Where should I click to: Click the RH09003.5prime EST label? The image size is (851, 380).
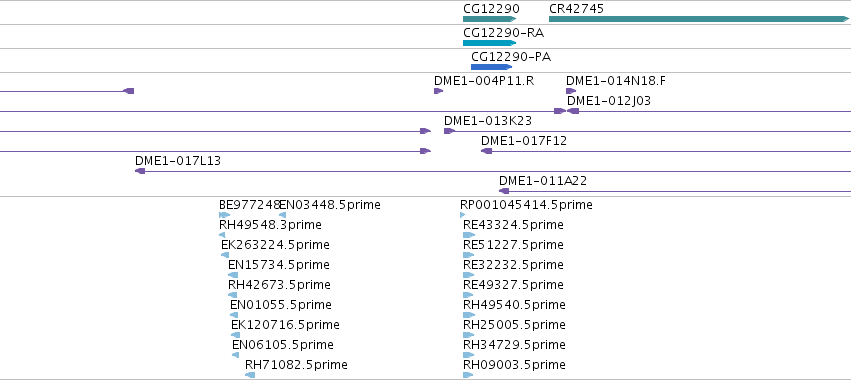click(515, 365)
